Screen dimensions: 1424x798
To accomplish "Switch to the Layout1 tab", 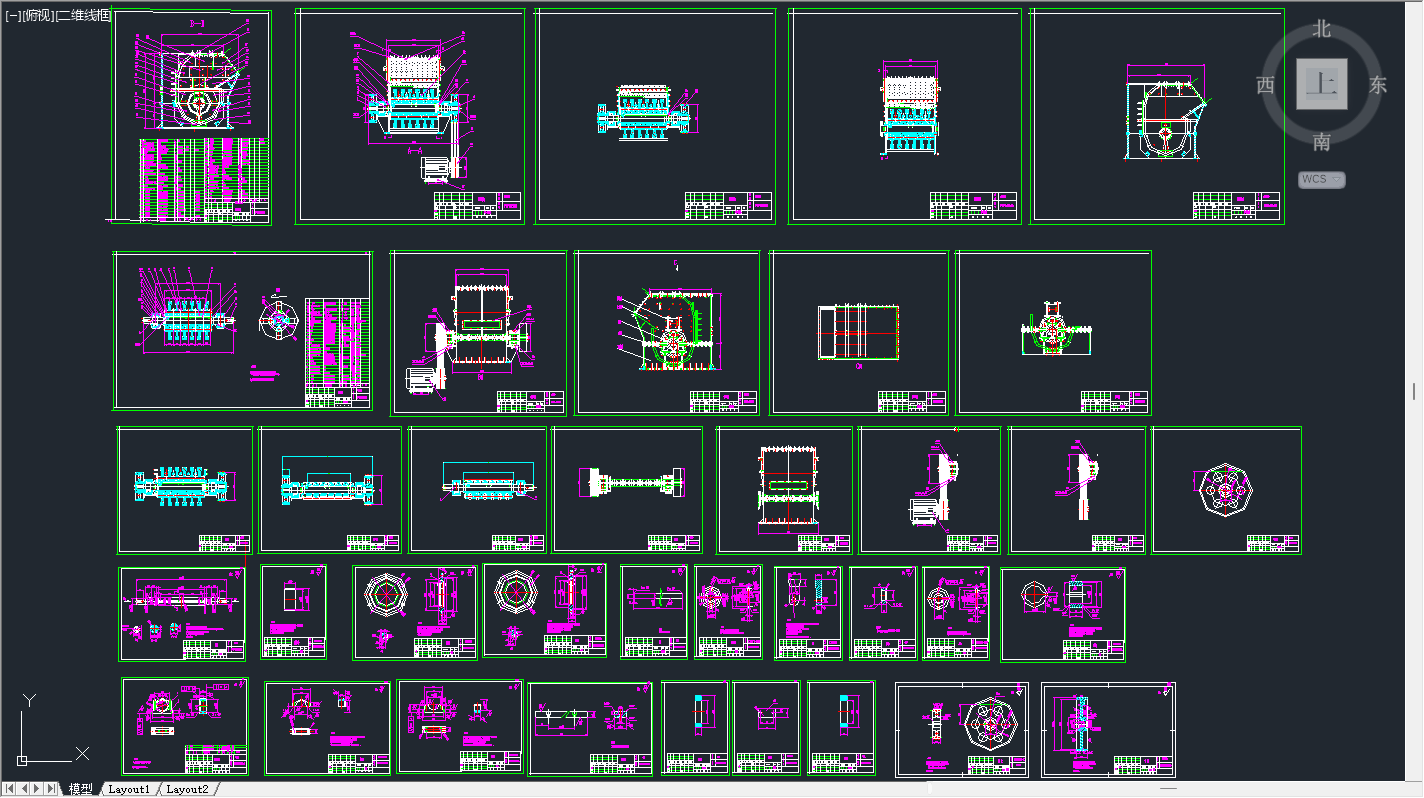I will (129, 790).
